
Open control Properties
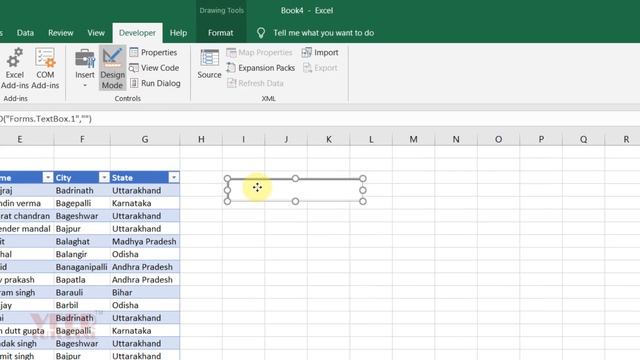point(153,52)
